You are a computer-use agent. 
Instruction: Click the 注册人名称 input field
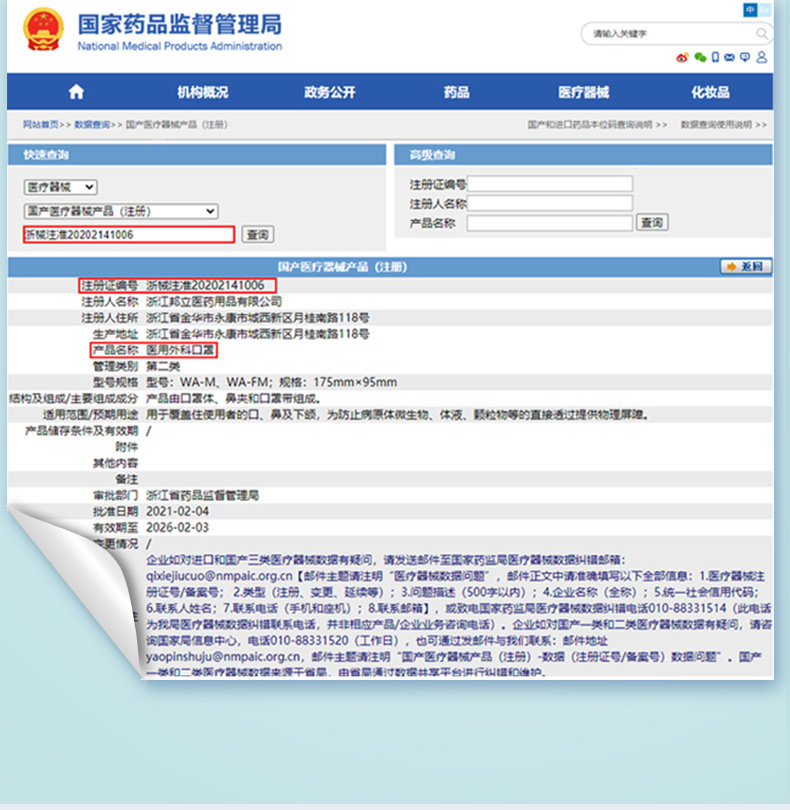pyautogui.click(x=550, y=203)
